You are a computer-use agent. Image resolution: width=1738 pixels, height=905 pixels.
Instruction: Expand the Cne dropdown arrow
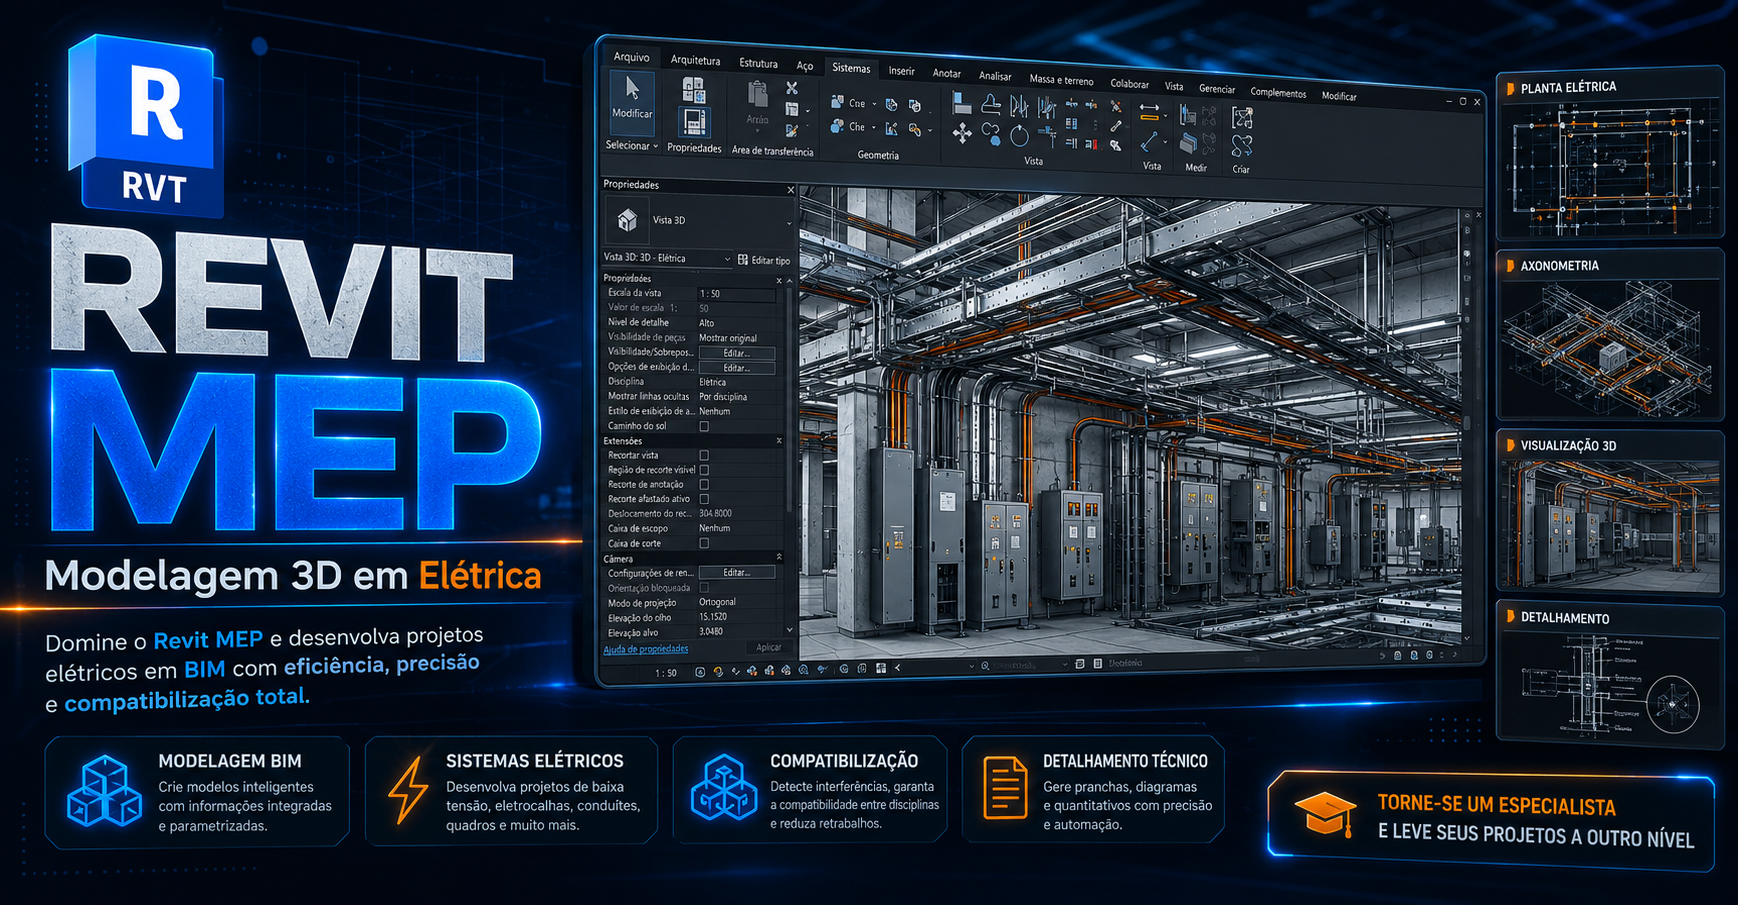[874, 103]
